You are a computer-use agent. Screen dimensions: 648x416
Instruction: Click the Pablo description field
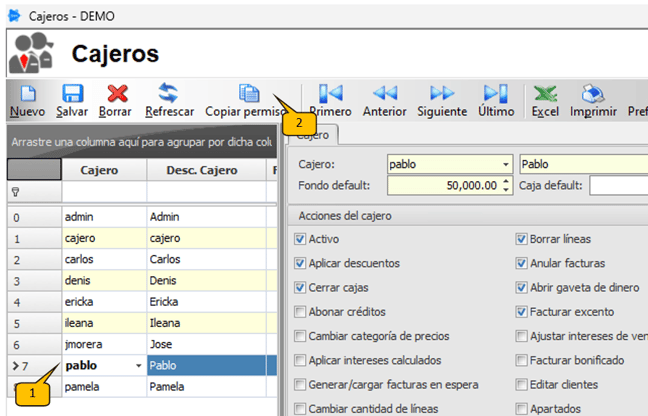point(584,164)
